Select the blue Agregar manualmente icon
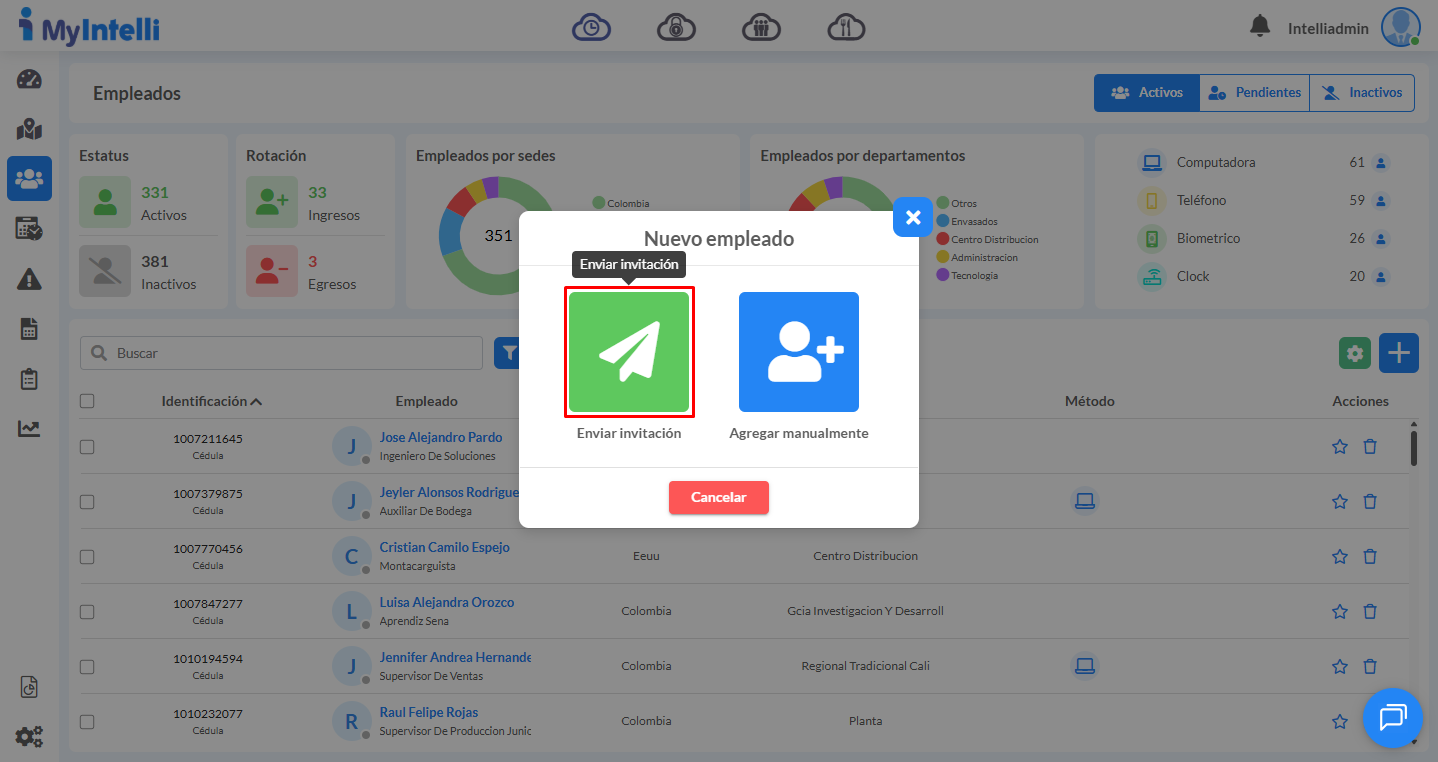The width and height of the screenshot is (1438, 762). pos(798,352)
